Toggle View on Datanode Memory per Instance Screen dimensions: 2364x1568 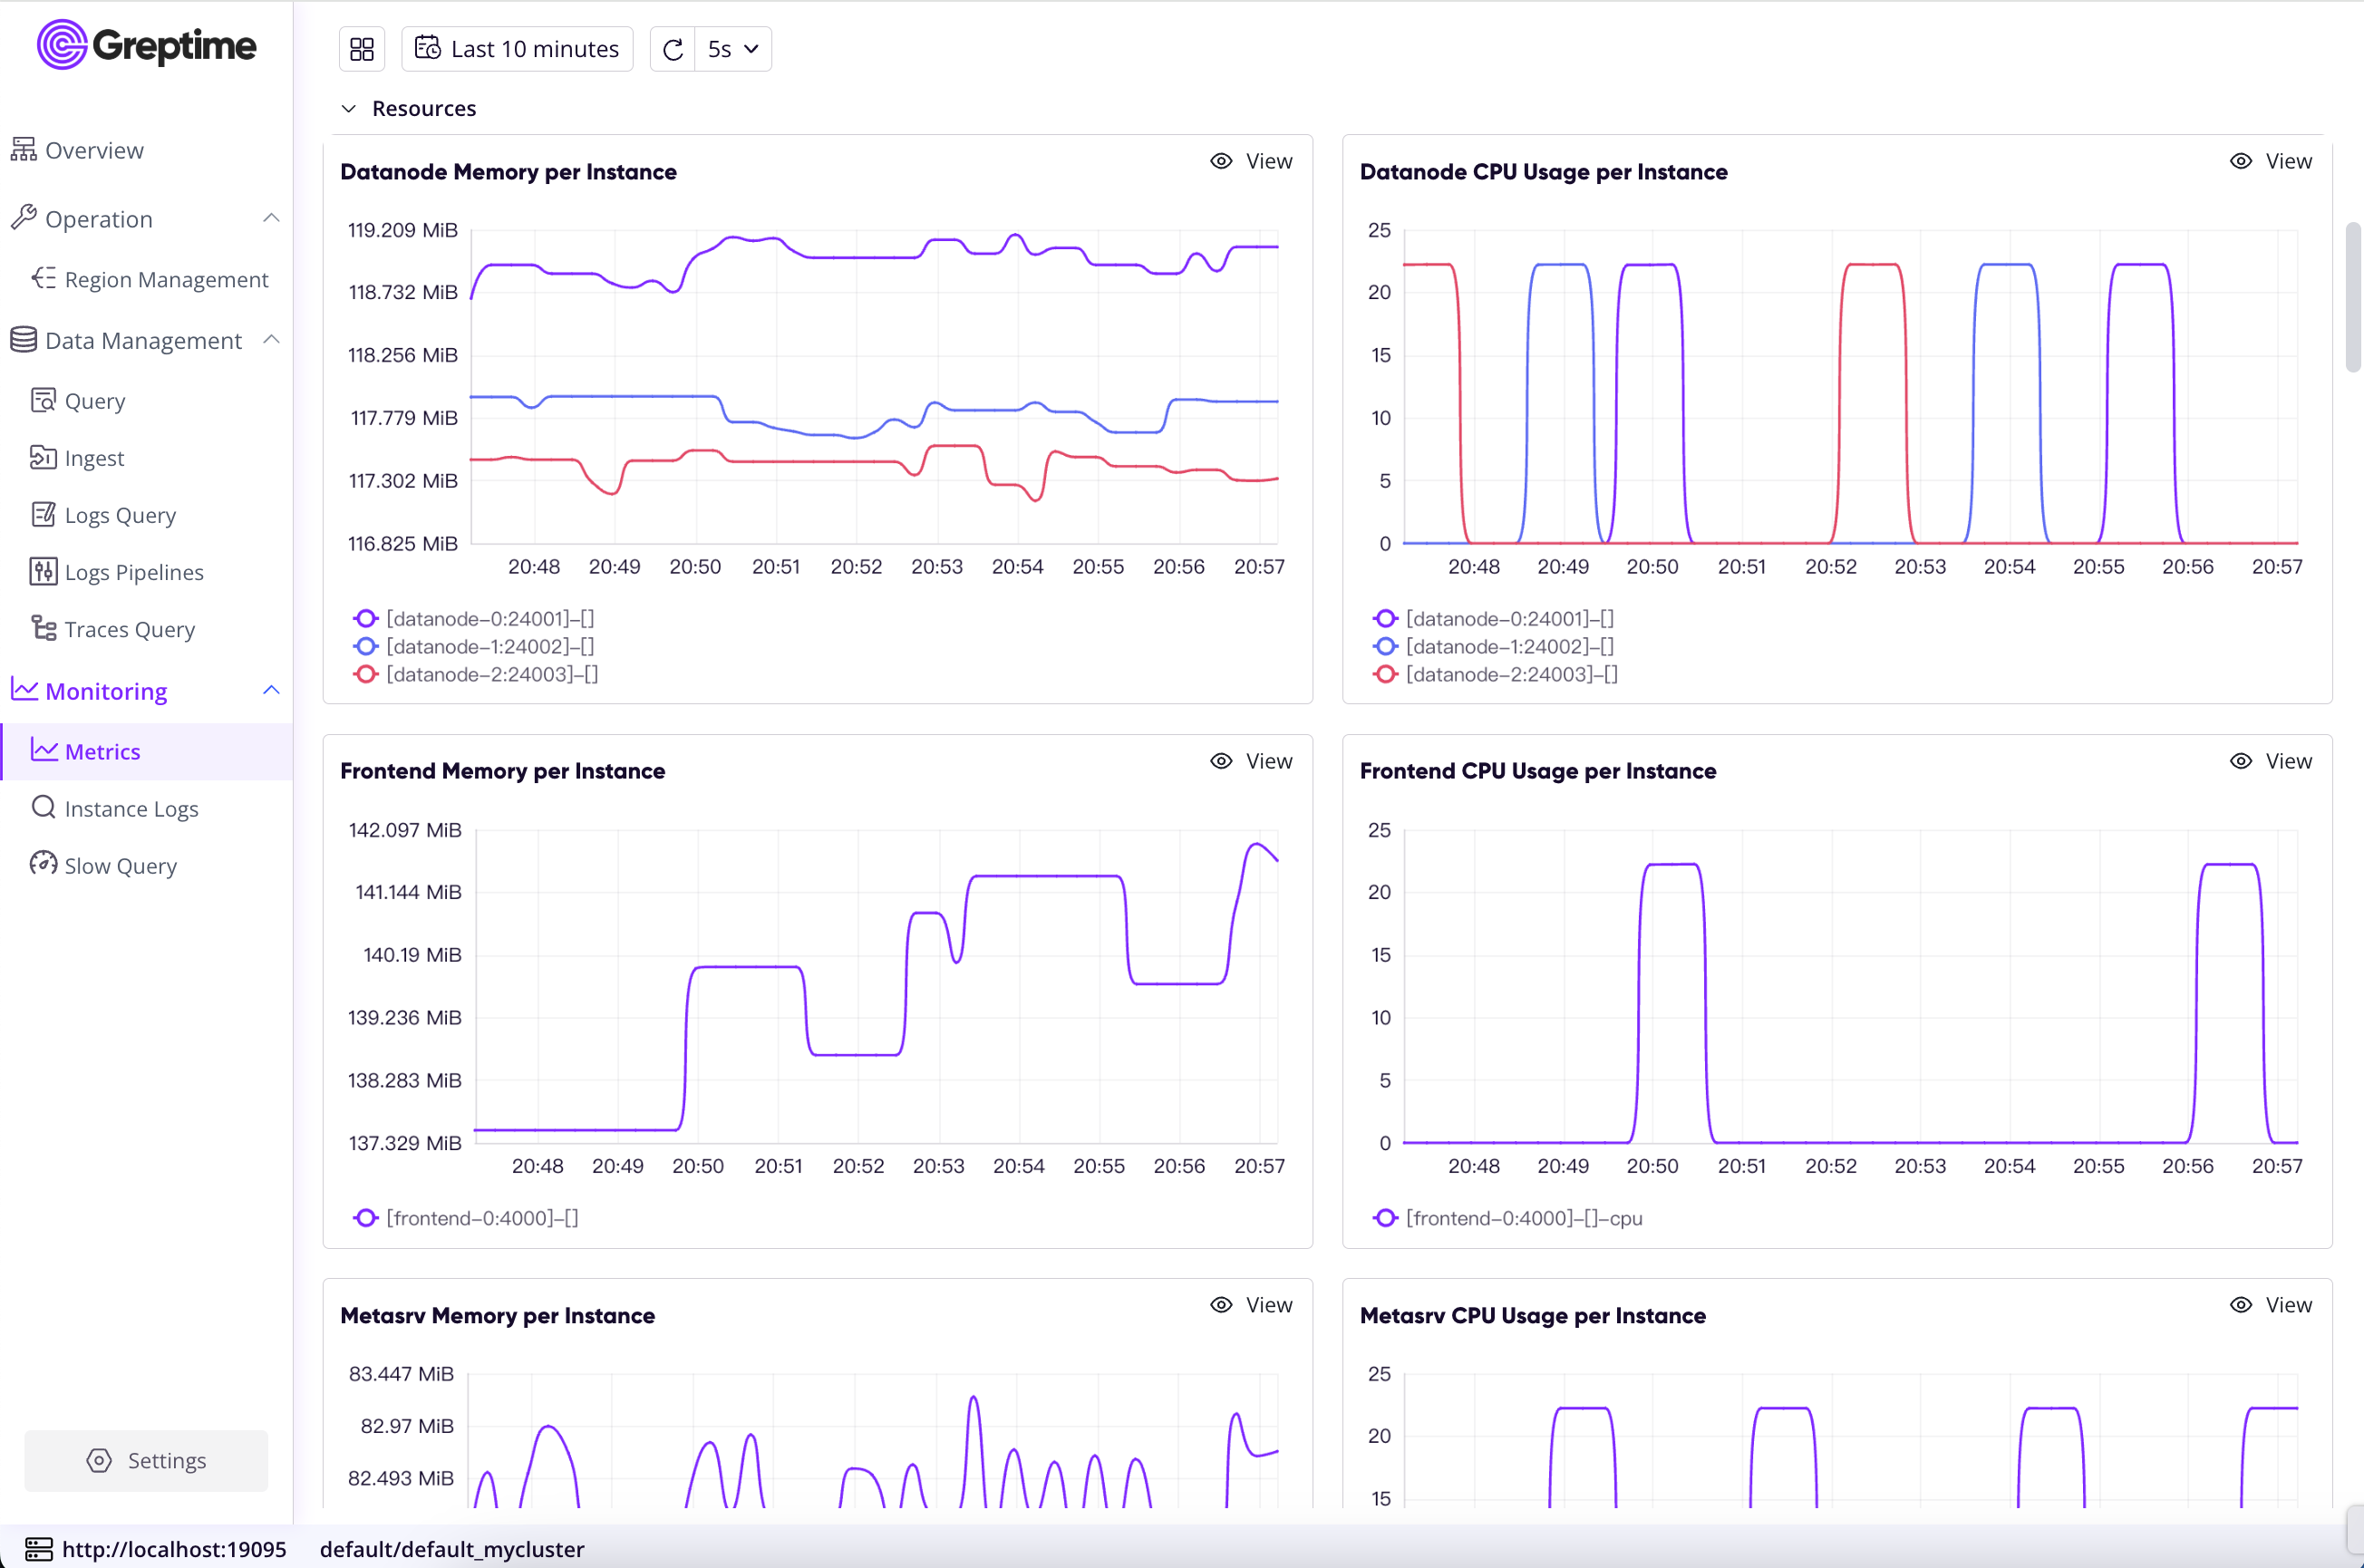[x=1251, y=160]
